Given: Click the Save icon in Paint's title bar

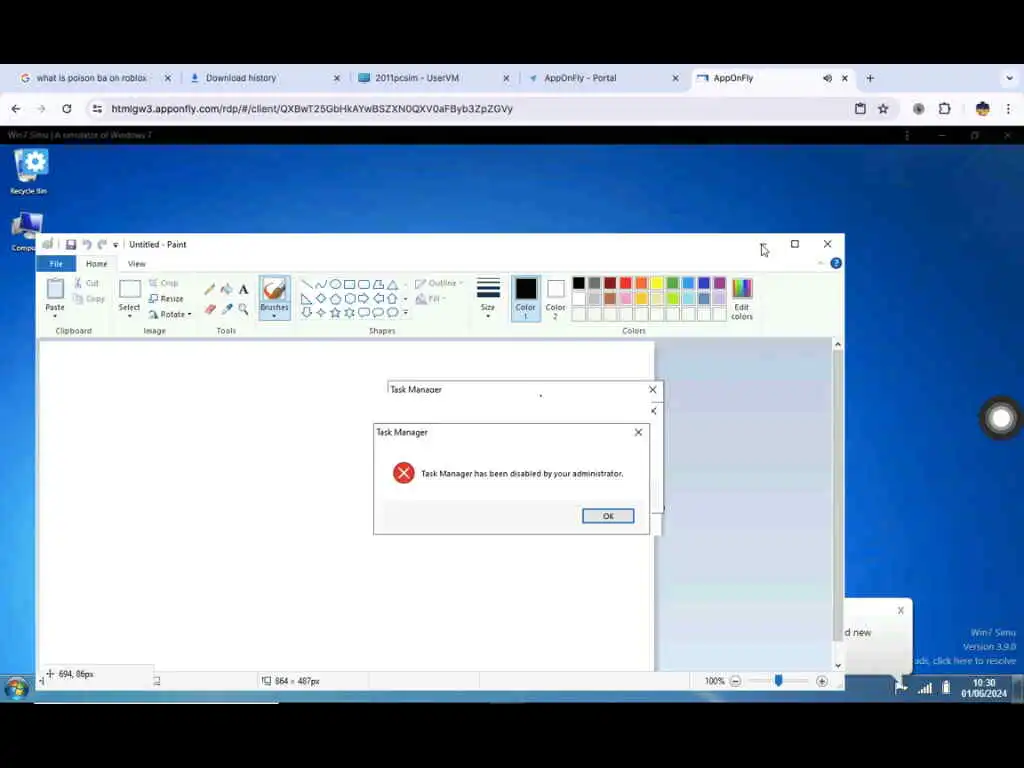Looking at the screenshot, I should 71,244.
